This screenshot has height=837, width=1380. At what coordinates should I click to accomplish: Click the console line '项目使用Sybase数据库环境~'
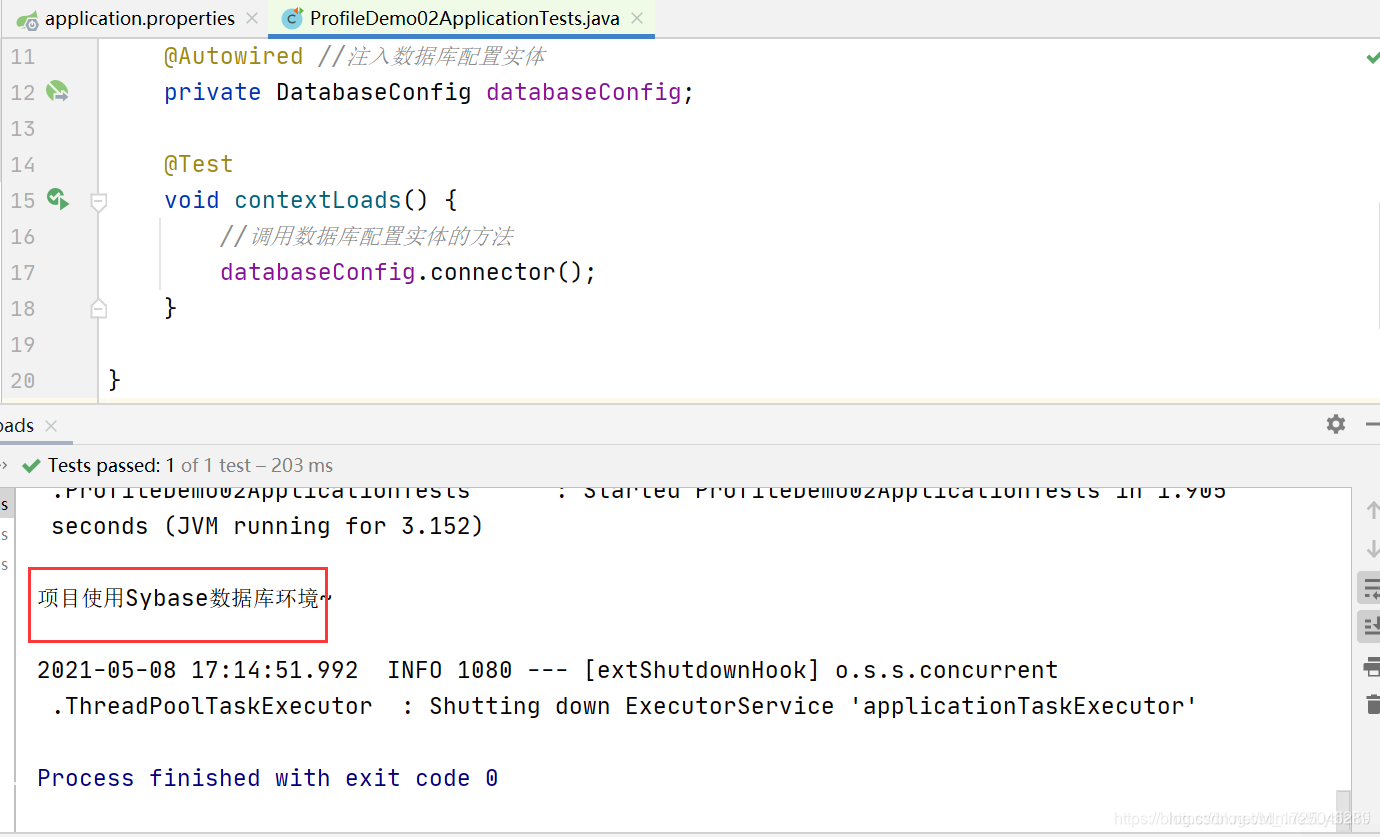pyautogui.click(x=185, y=598)
